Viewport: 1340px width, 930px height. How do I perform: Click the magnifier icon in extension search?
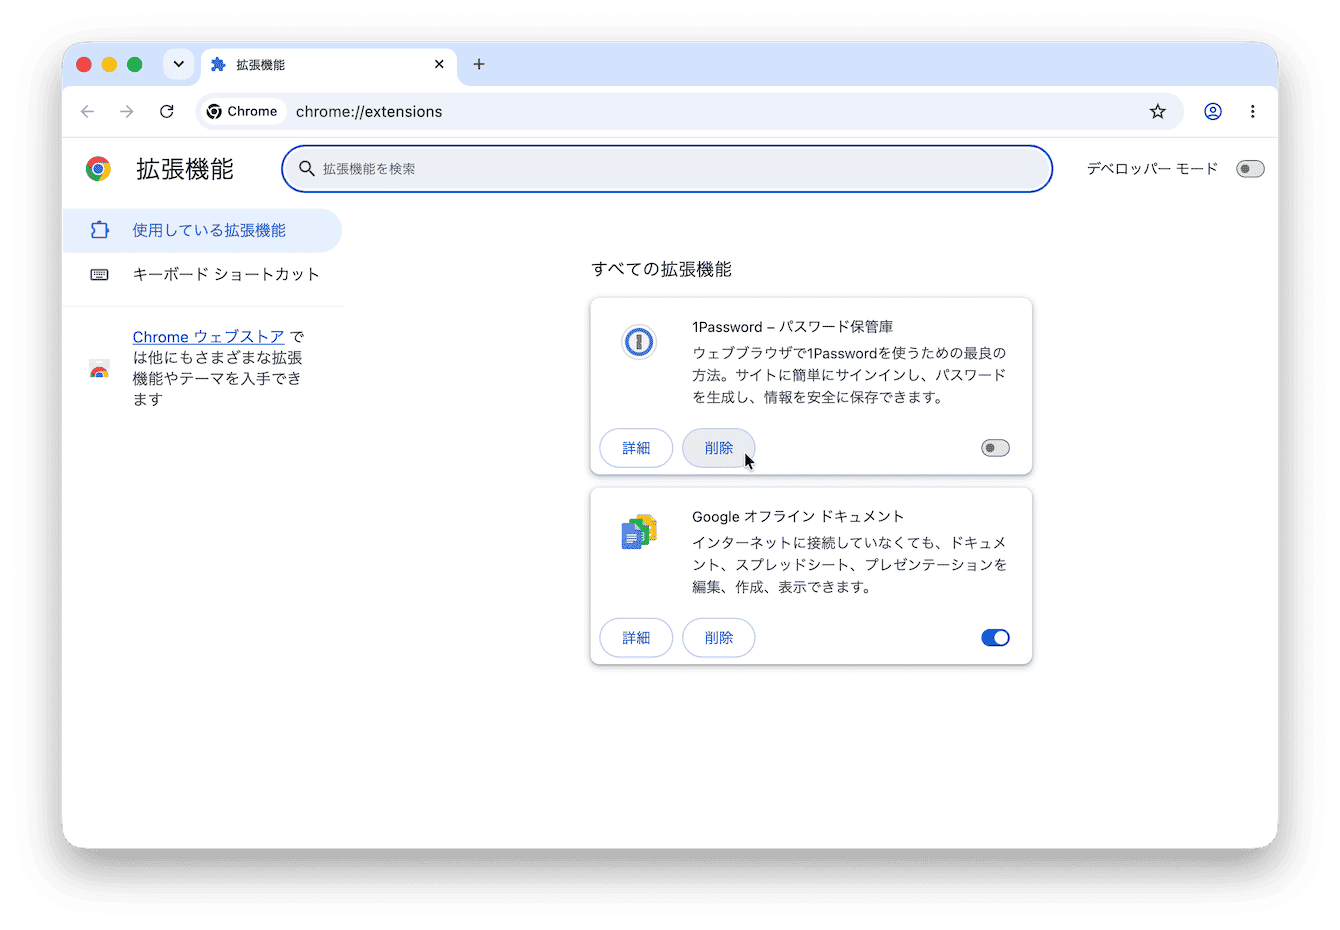point(307,169)
